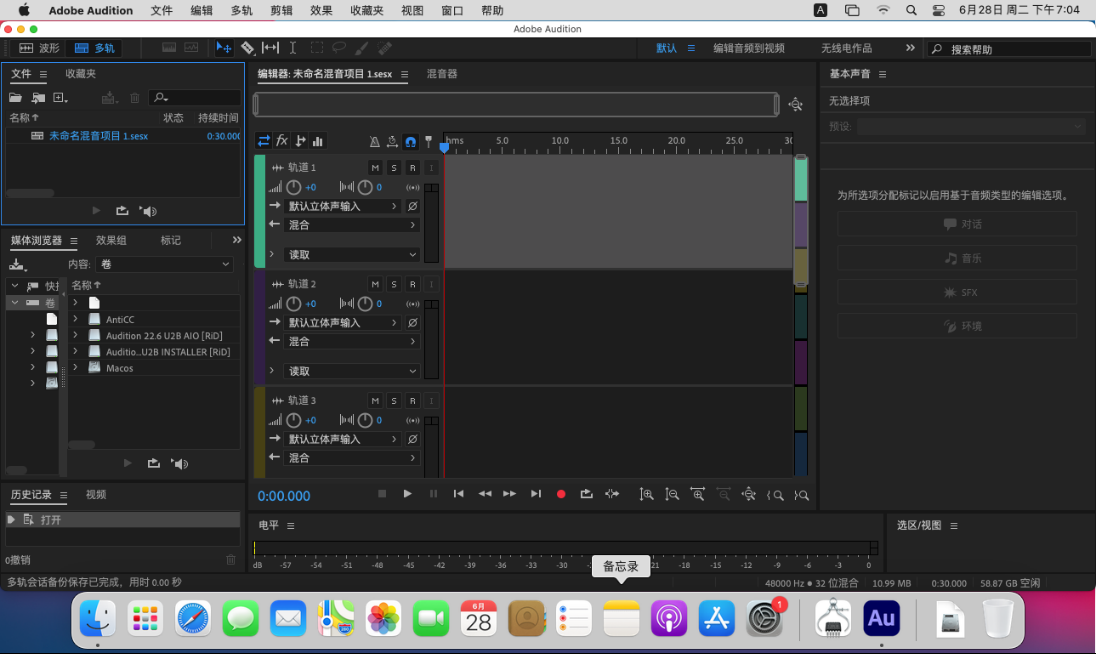
Task: Move playhead to next marker
Action: (x=535, y=494)
